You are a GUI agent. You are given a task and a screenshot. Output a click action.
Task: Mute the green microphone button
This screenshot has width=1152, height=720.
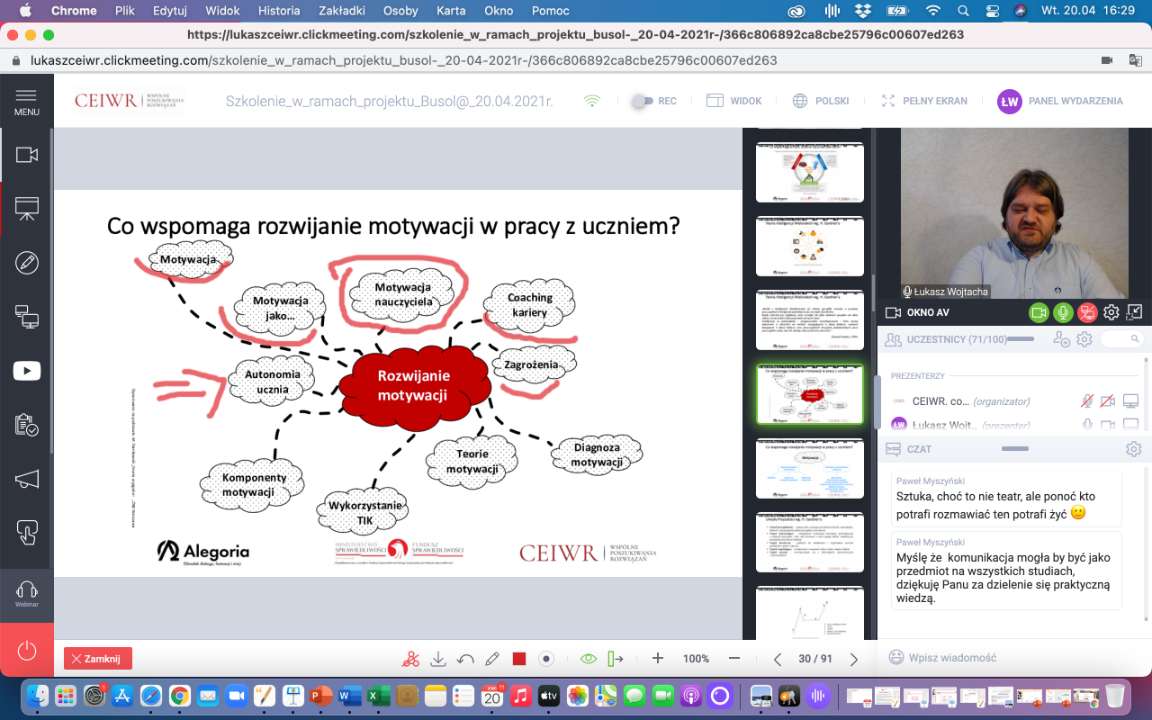pos(1063,313)
